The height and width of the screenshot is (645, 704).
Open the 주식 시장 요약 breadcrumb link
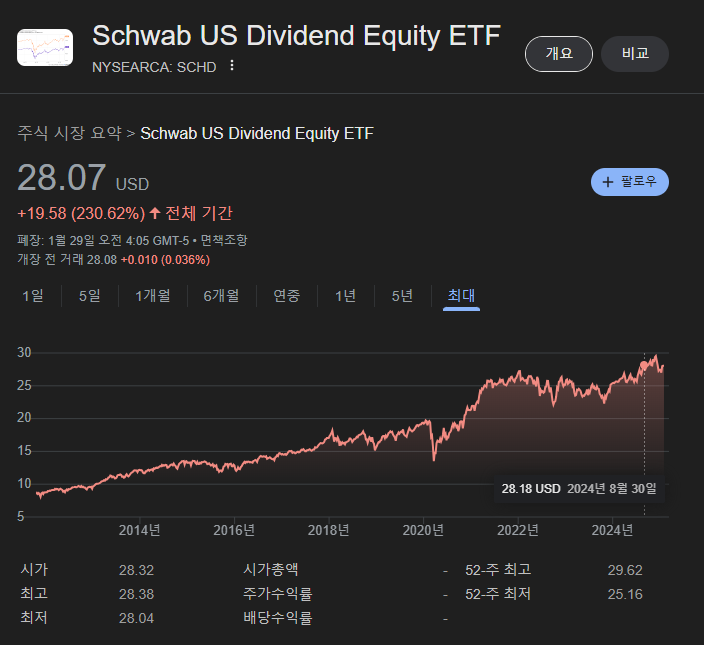tap(70, 133)
